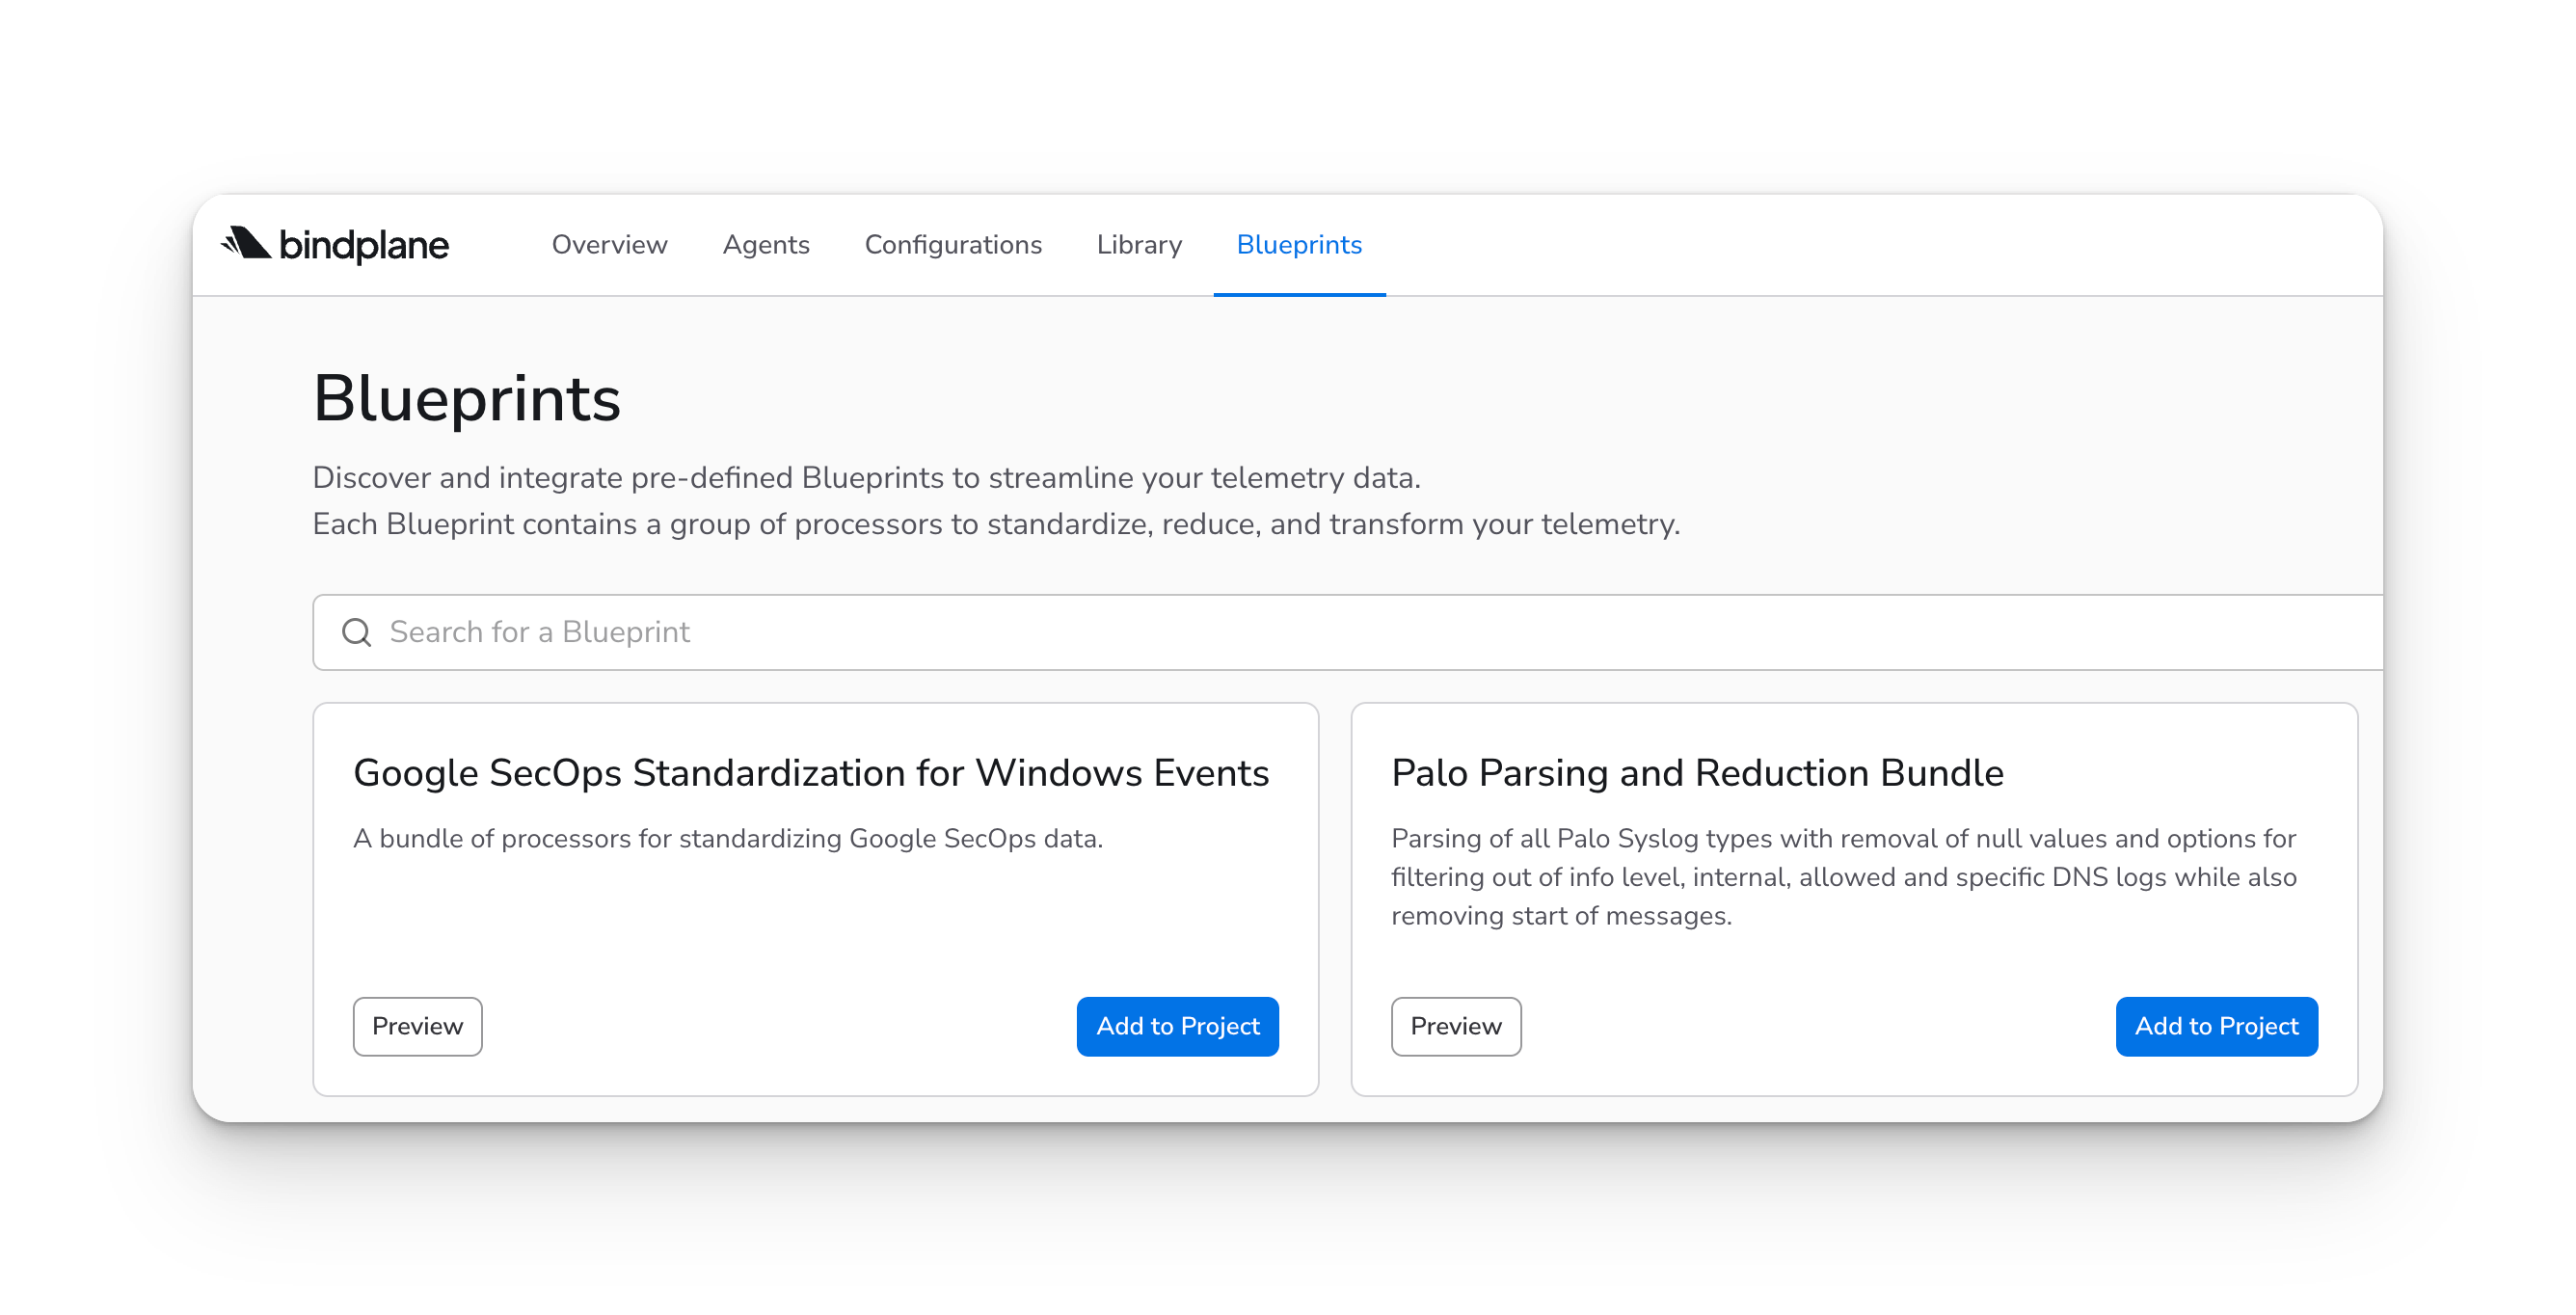Go to the Configurations tab
This screenshot has height=1315, width=2576.
[x=953, y=245]
